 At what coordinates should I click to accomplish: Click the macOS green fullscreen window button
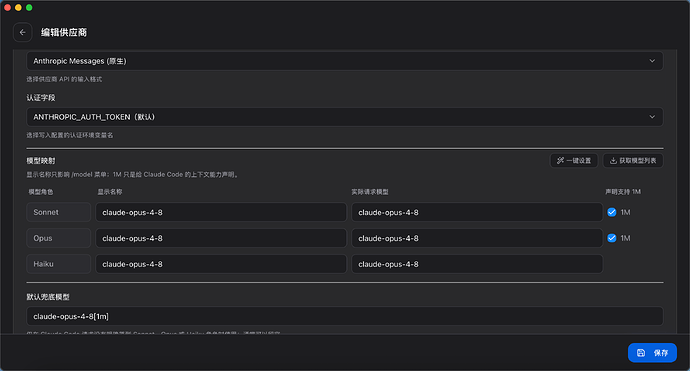[29, 7]
